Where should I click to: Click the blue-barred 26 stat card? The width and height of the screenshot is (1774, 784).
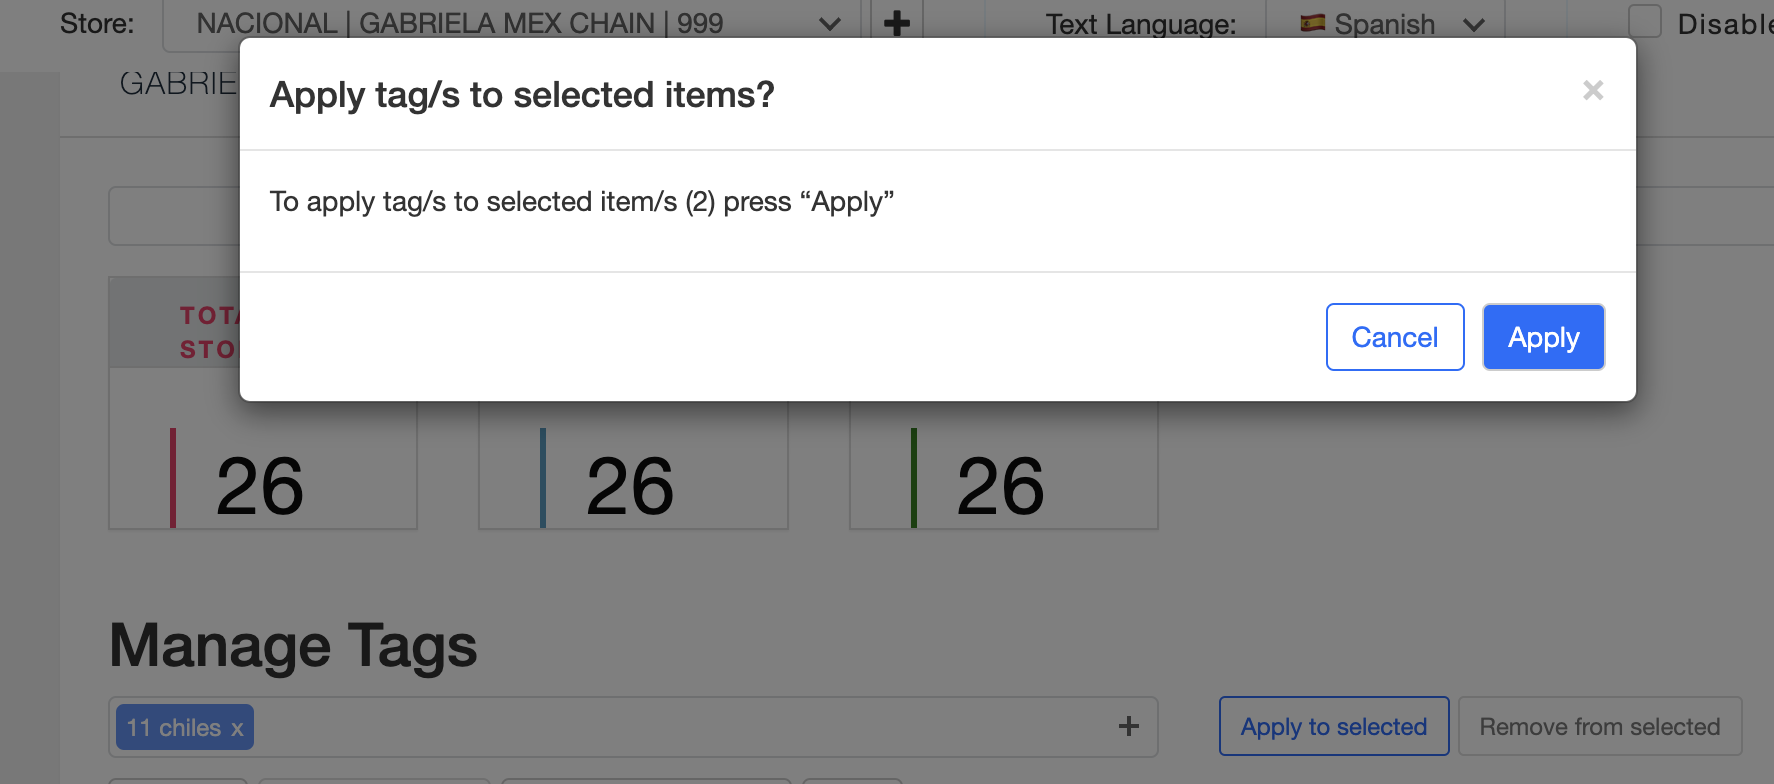(633, 465)
